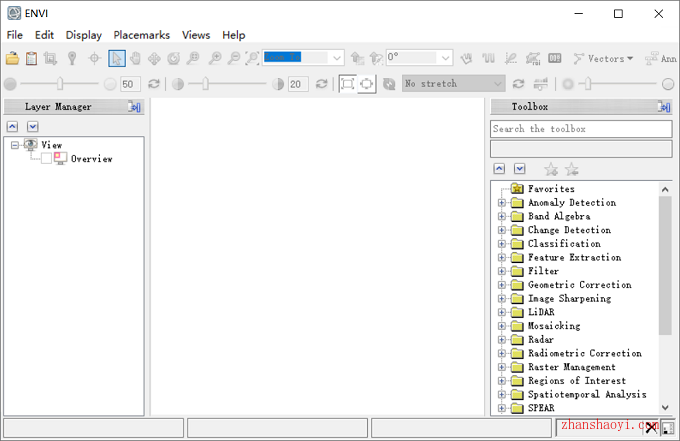Click the Zoom magnifier tool icon

193,58
